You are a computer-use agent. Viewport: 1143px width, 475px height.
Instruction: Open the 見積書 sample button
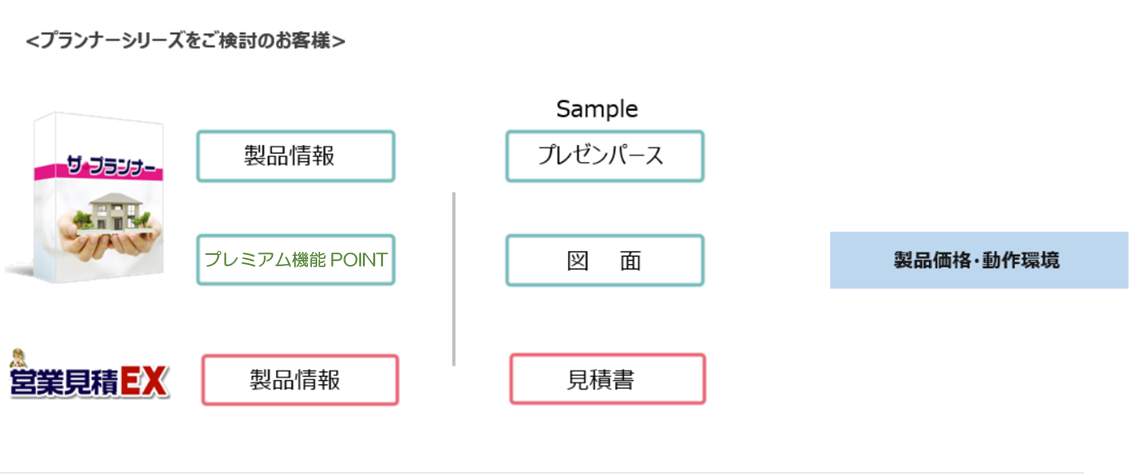(x=607, y=379)
